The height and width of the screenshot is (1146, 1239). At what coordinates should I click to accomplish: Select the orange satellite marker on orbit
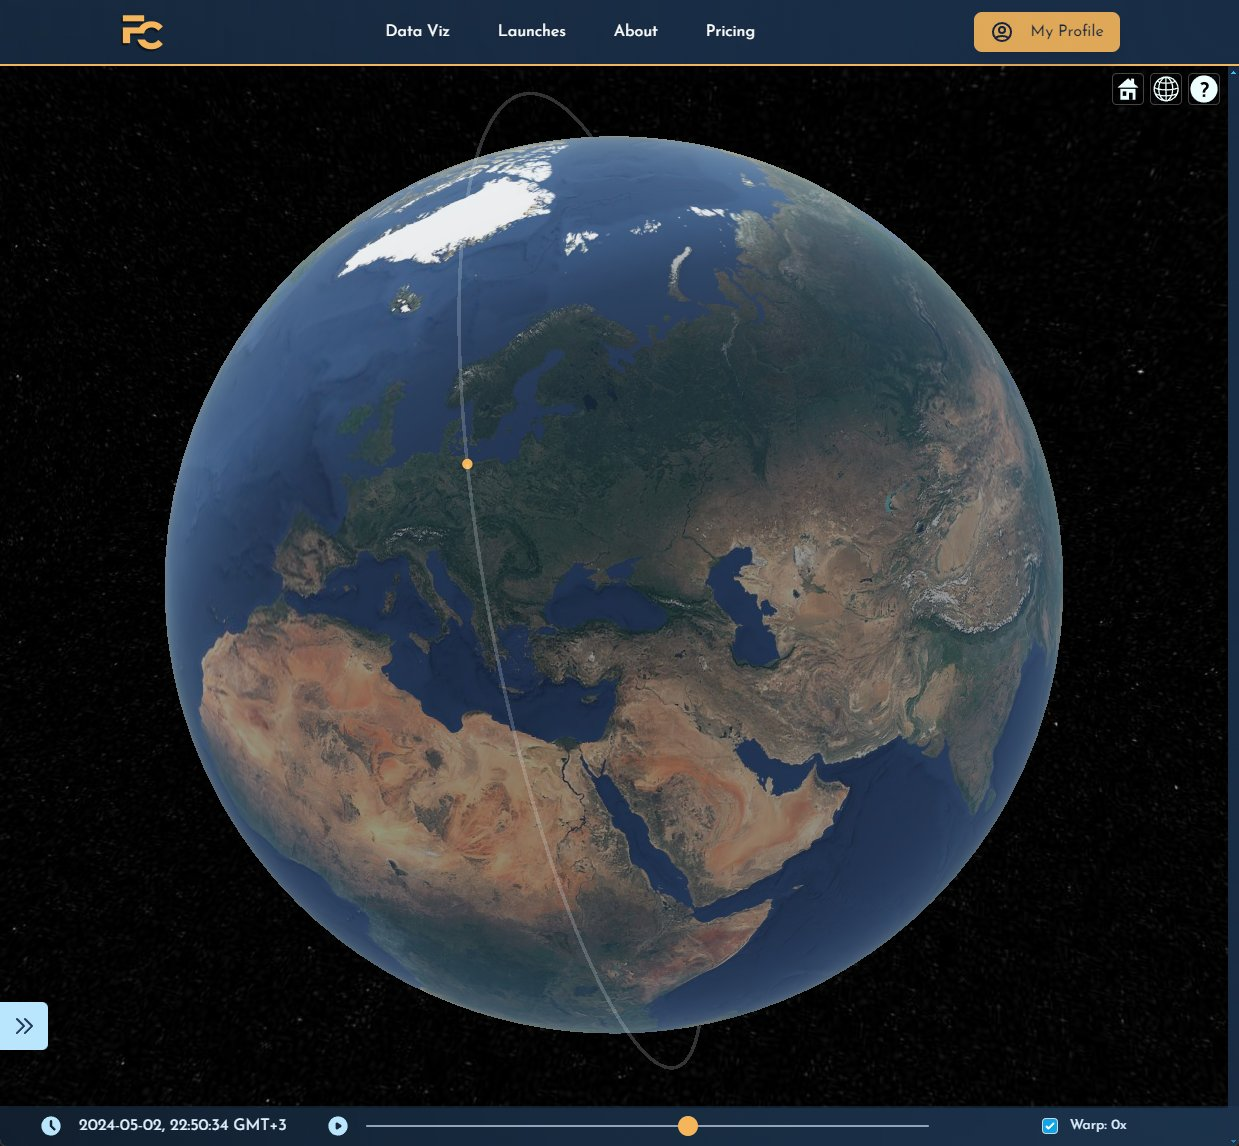(x=467, y=464)
